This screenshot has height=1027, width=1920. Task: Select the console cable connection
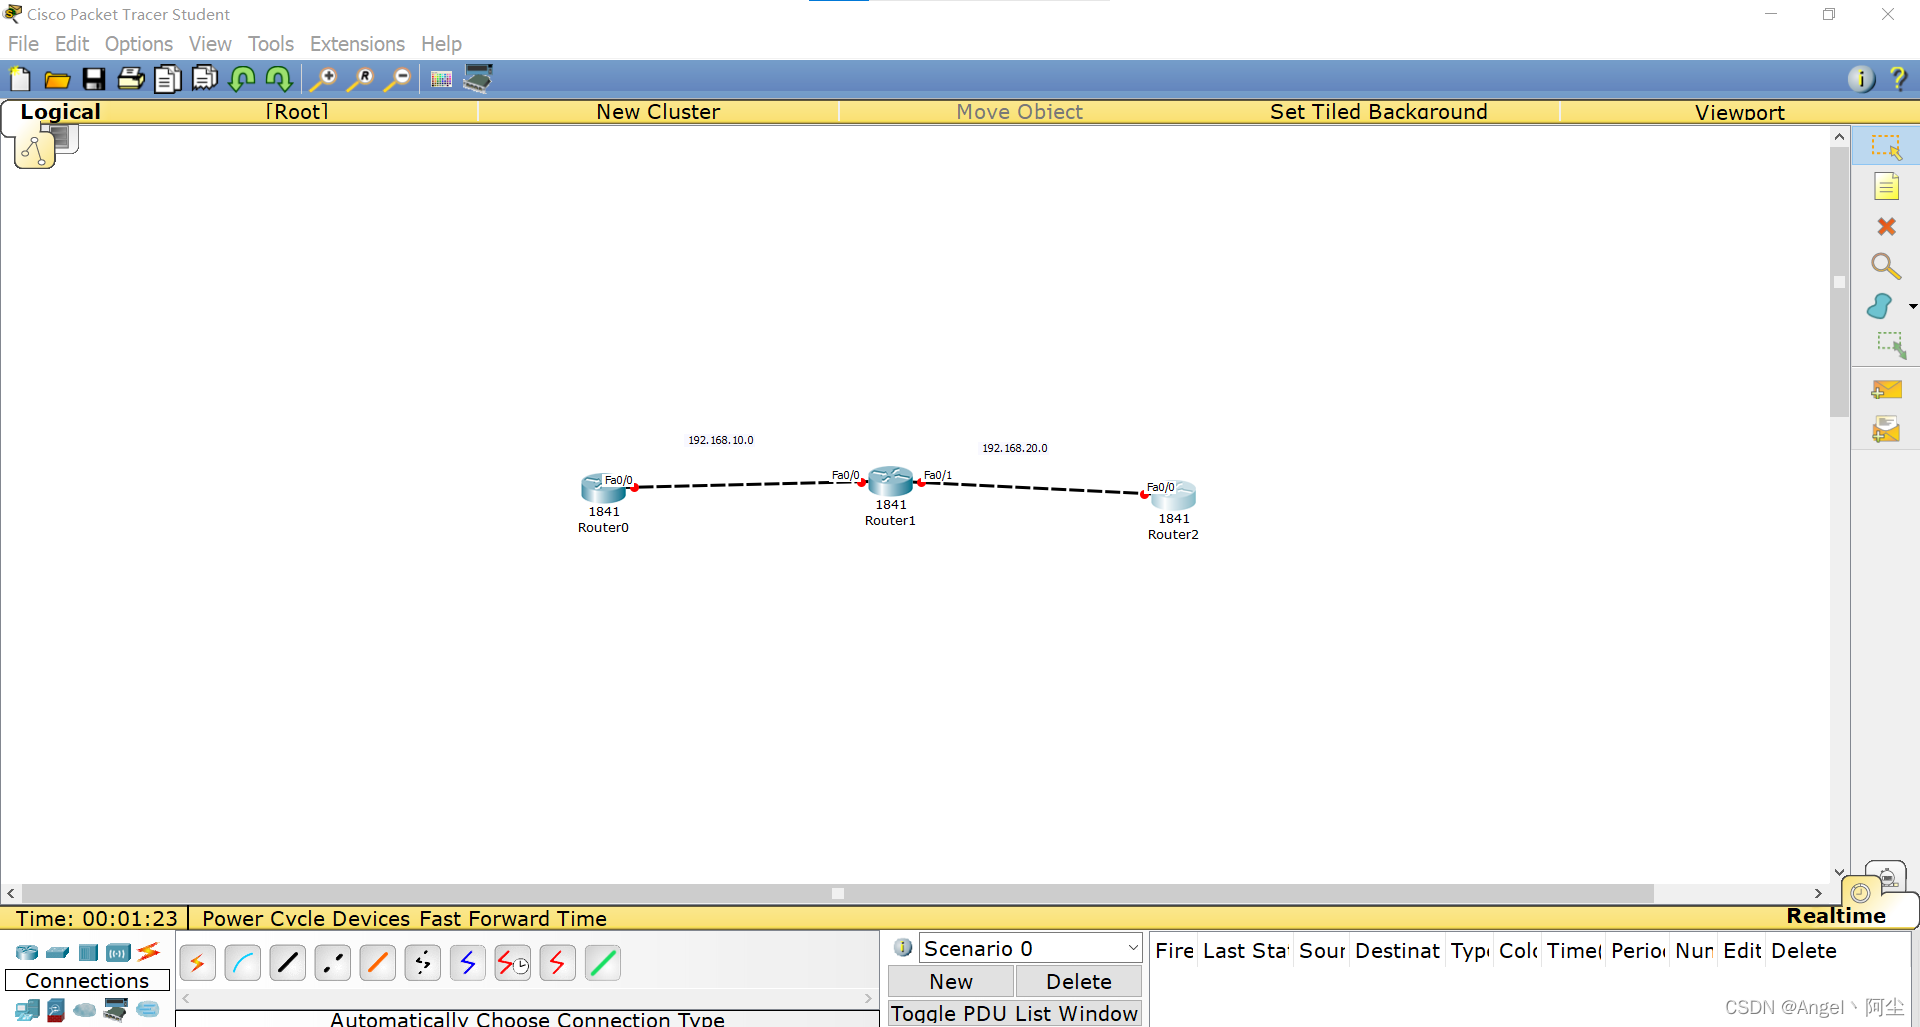point(243,963)
